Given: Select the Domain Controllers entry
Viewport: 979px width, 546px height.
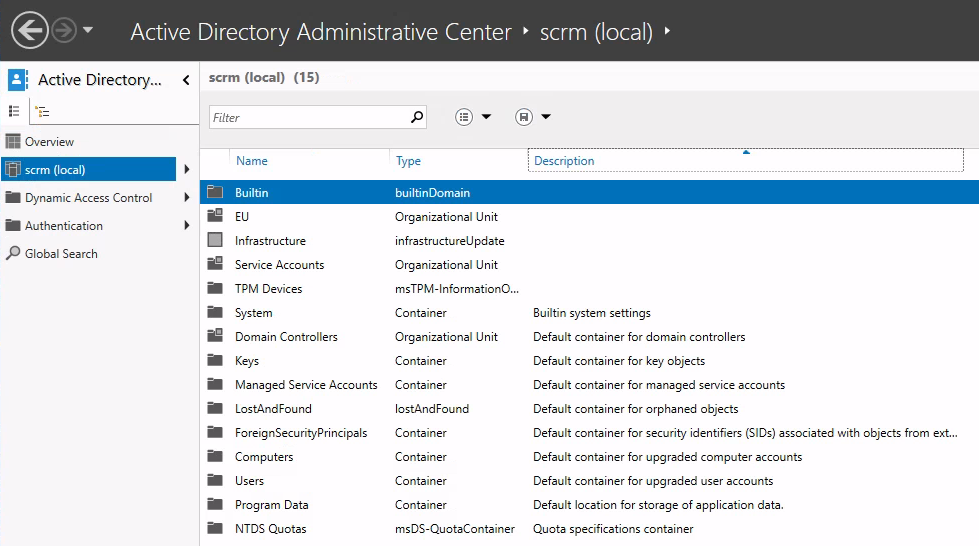Looking at the screenshot, I should click(x=286, y=337).
